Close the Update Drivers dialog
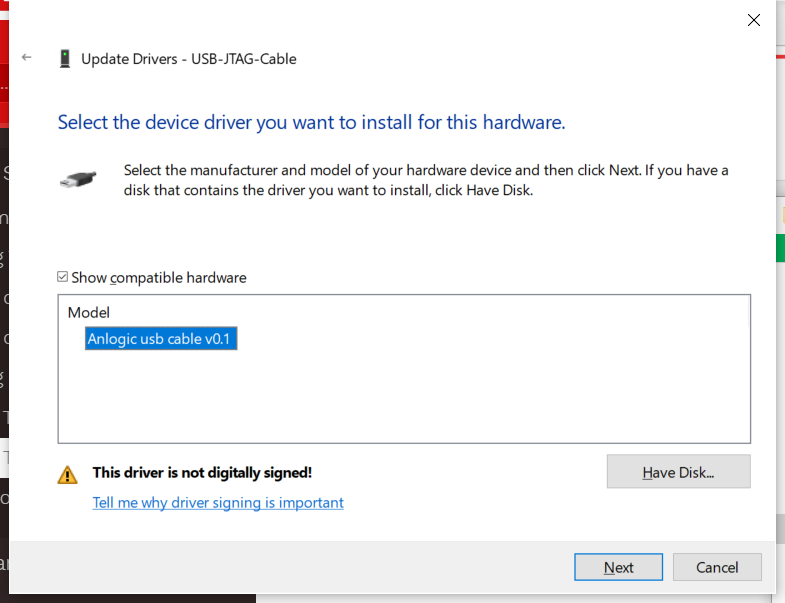785x603 pixels. (x=753, y=20)
